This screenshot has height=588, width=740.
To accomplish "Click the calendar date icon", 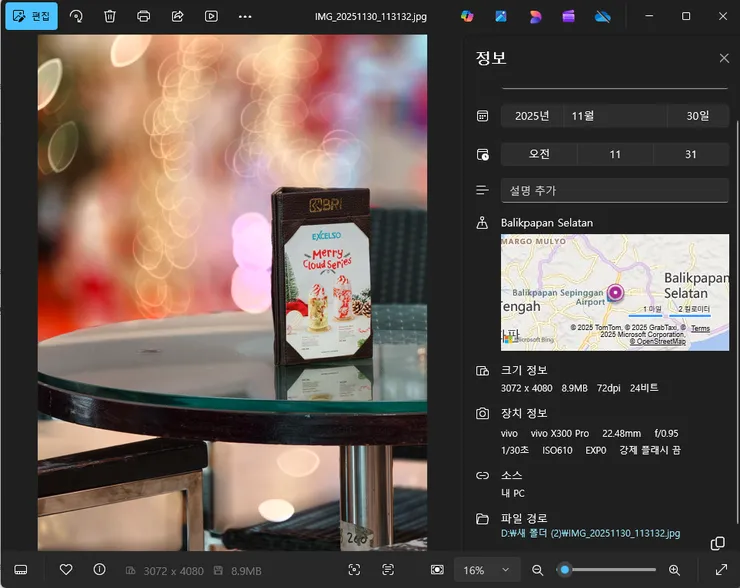I will (x=482, y=116).
